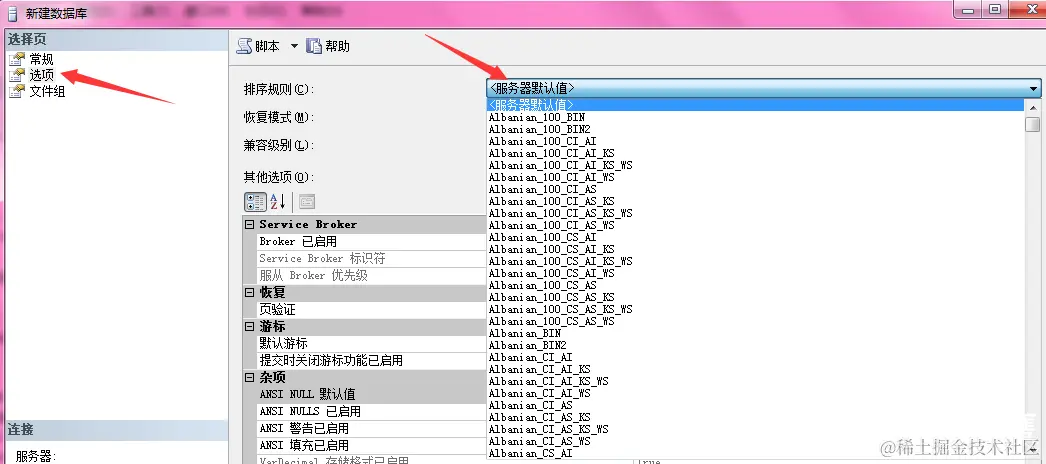Collapse the 排序规则 combo box arrow
This screenshot has height=464, width=1046.
pyautogui.click(x=1033, y=88)
